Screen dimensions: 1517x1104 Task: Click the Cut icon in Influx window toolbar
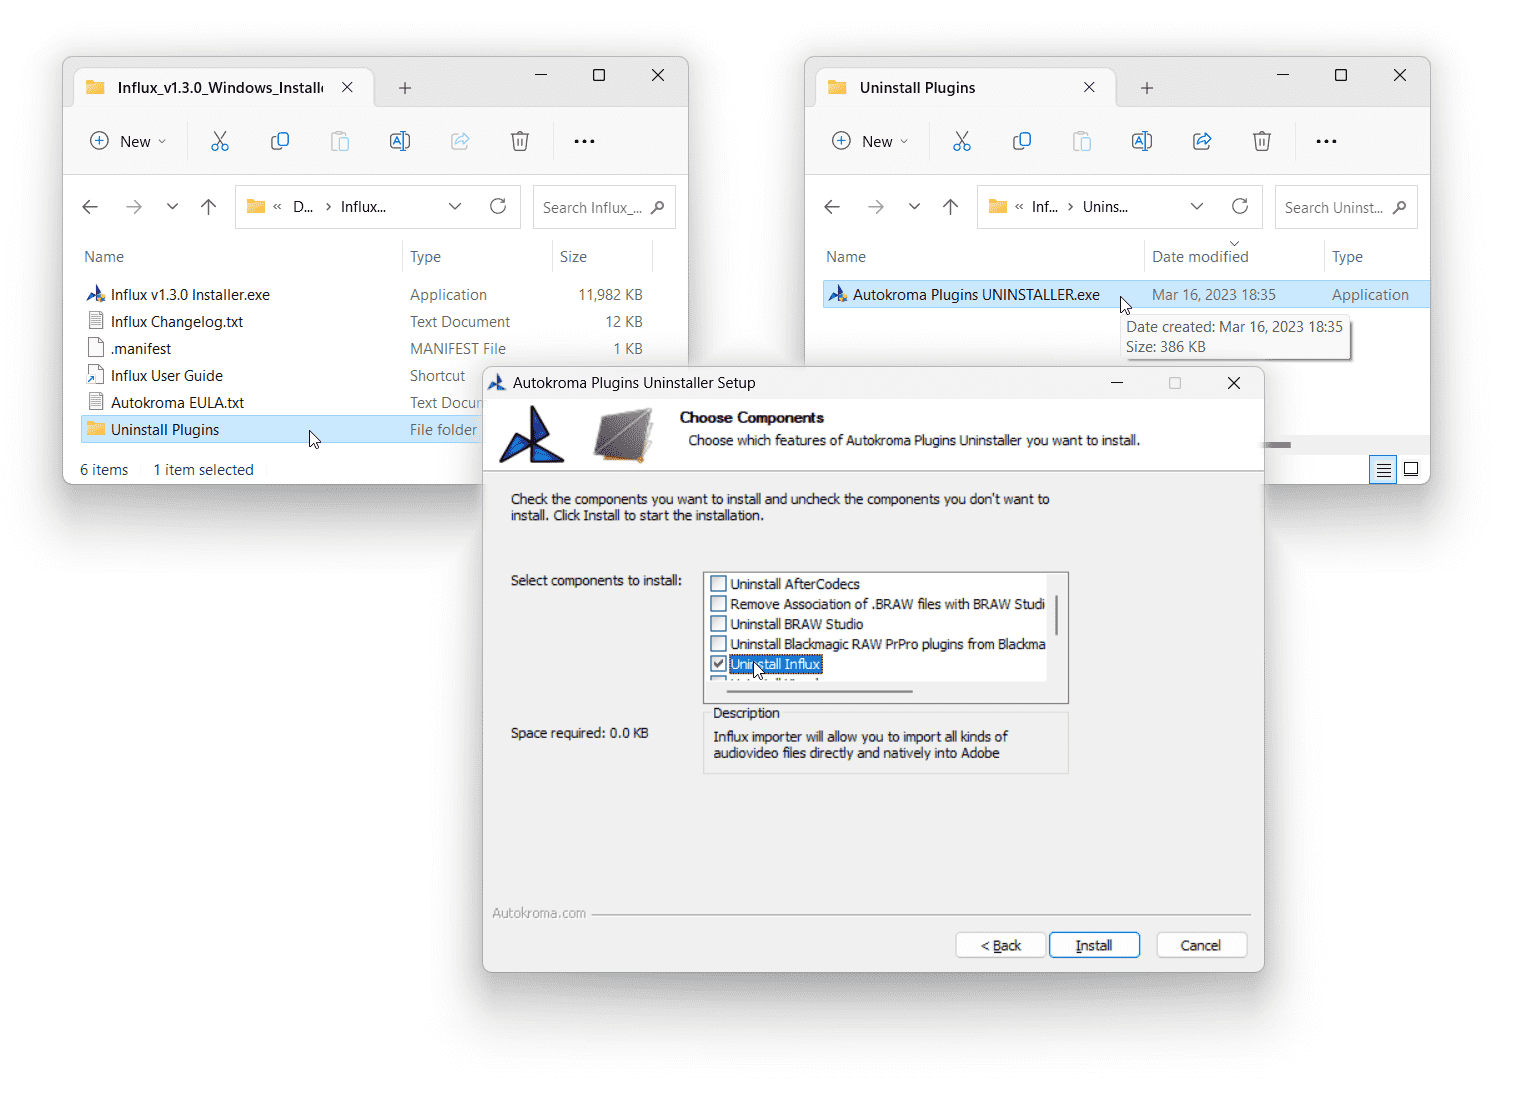[220, 141]
